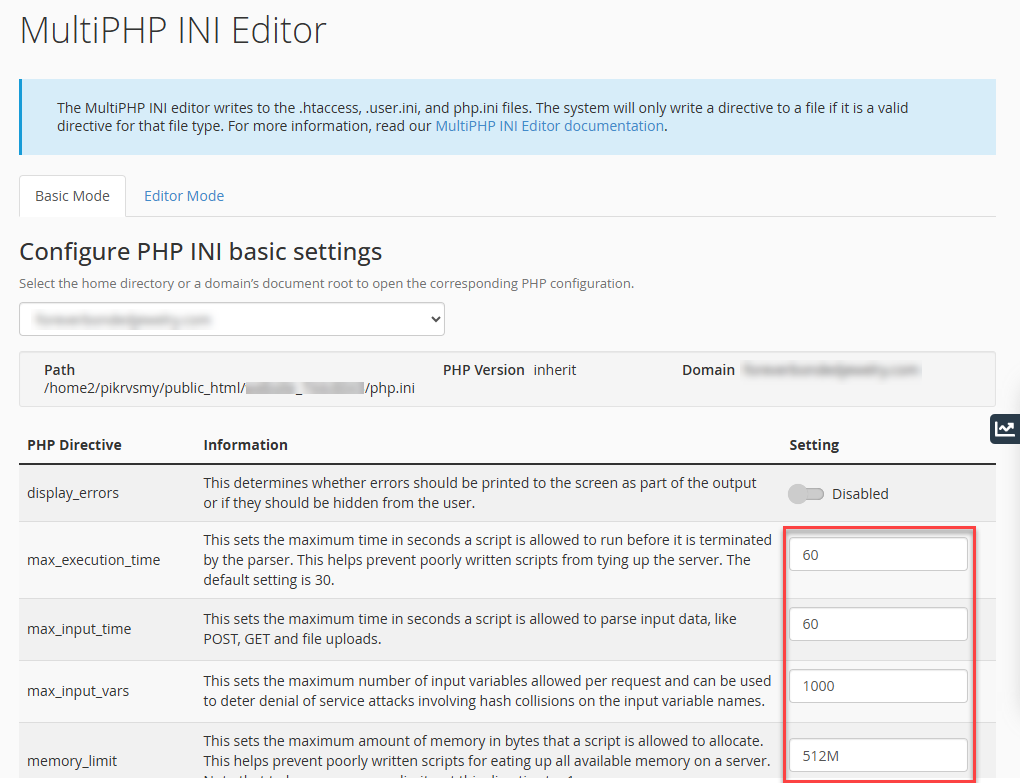Select the Basic Mode tab
The height and width of the screenshot is (783, 1020).
pyautogui.click(x=71, y=196)
